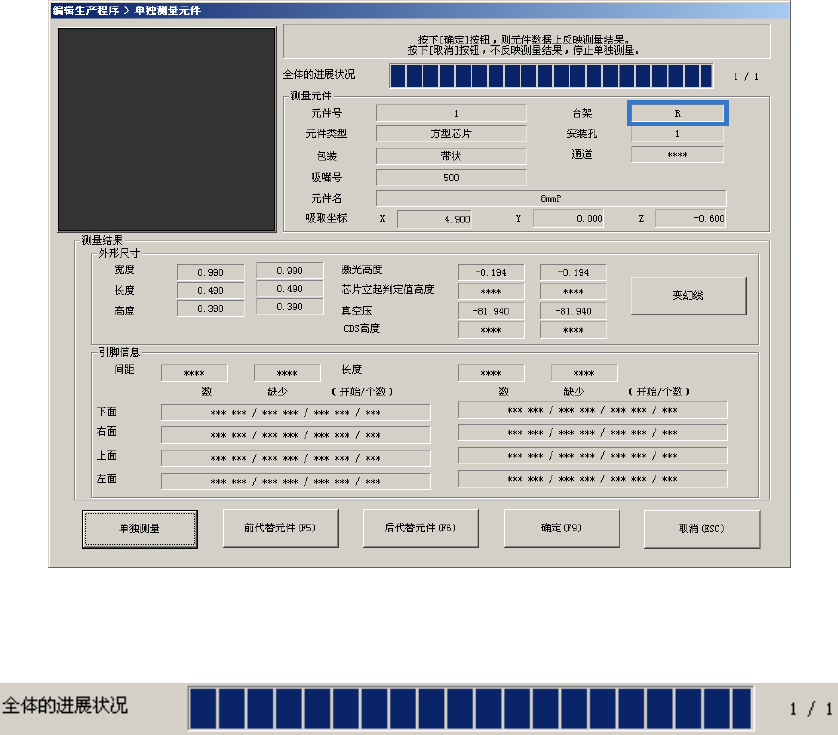Click the progress bar in the dialog's 全体的进展状况 row
The image size is (838, 735).
(x=551, y=76)
